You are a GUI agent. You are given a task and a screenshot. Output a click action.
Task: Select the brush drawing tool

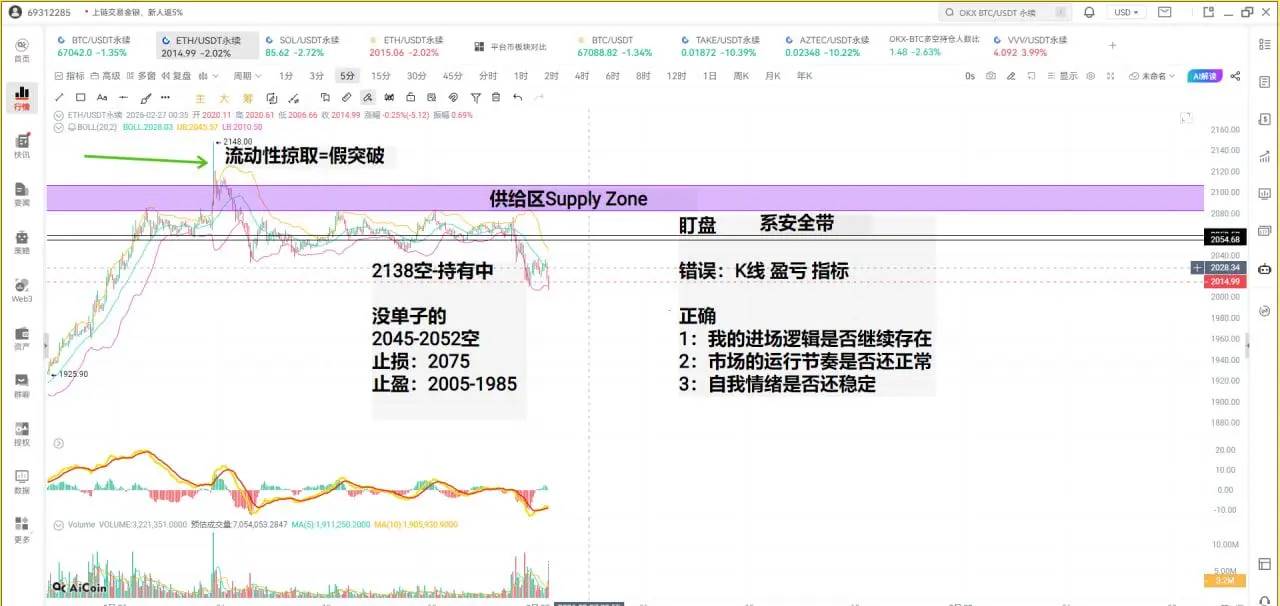click(146, 97)
